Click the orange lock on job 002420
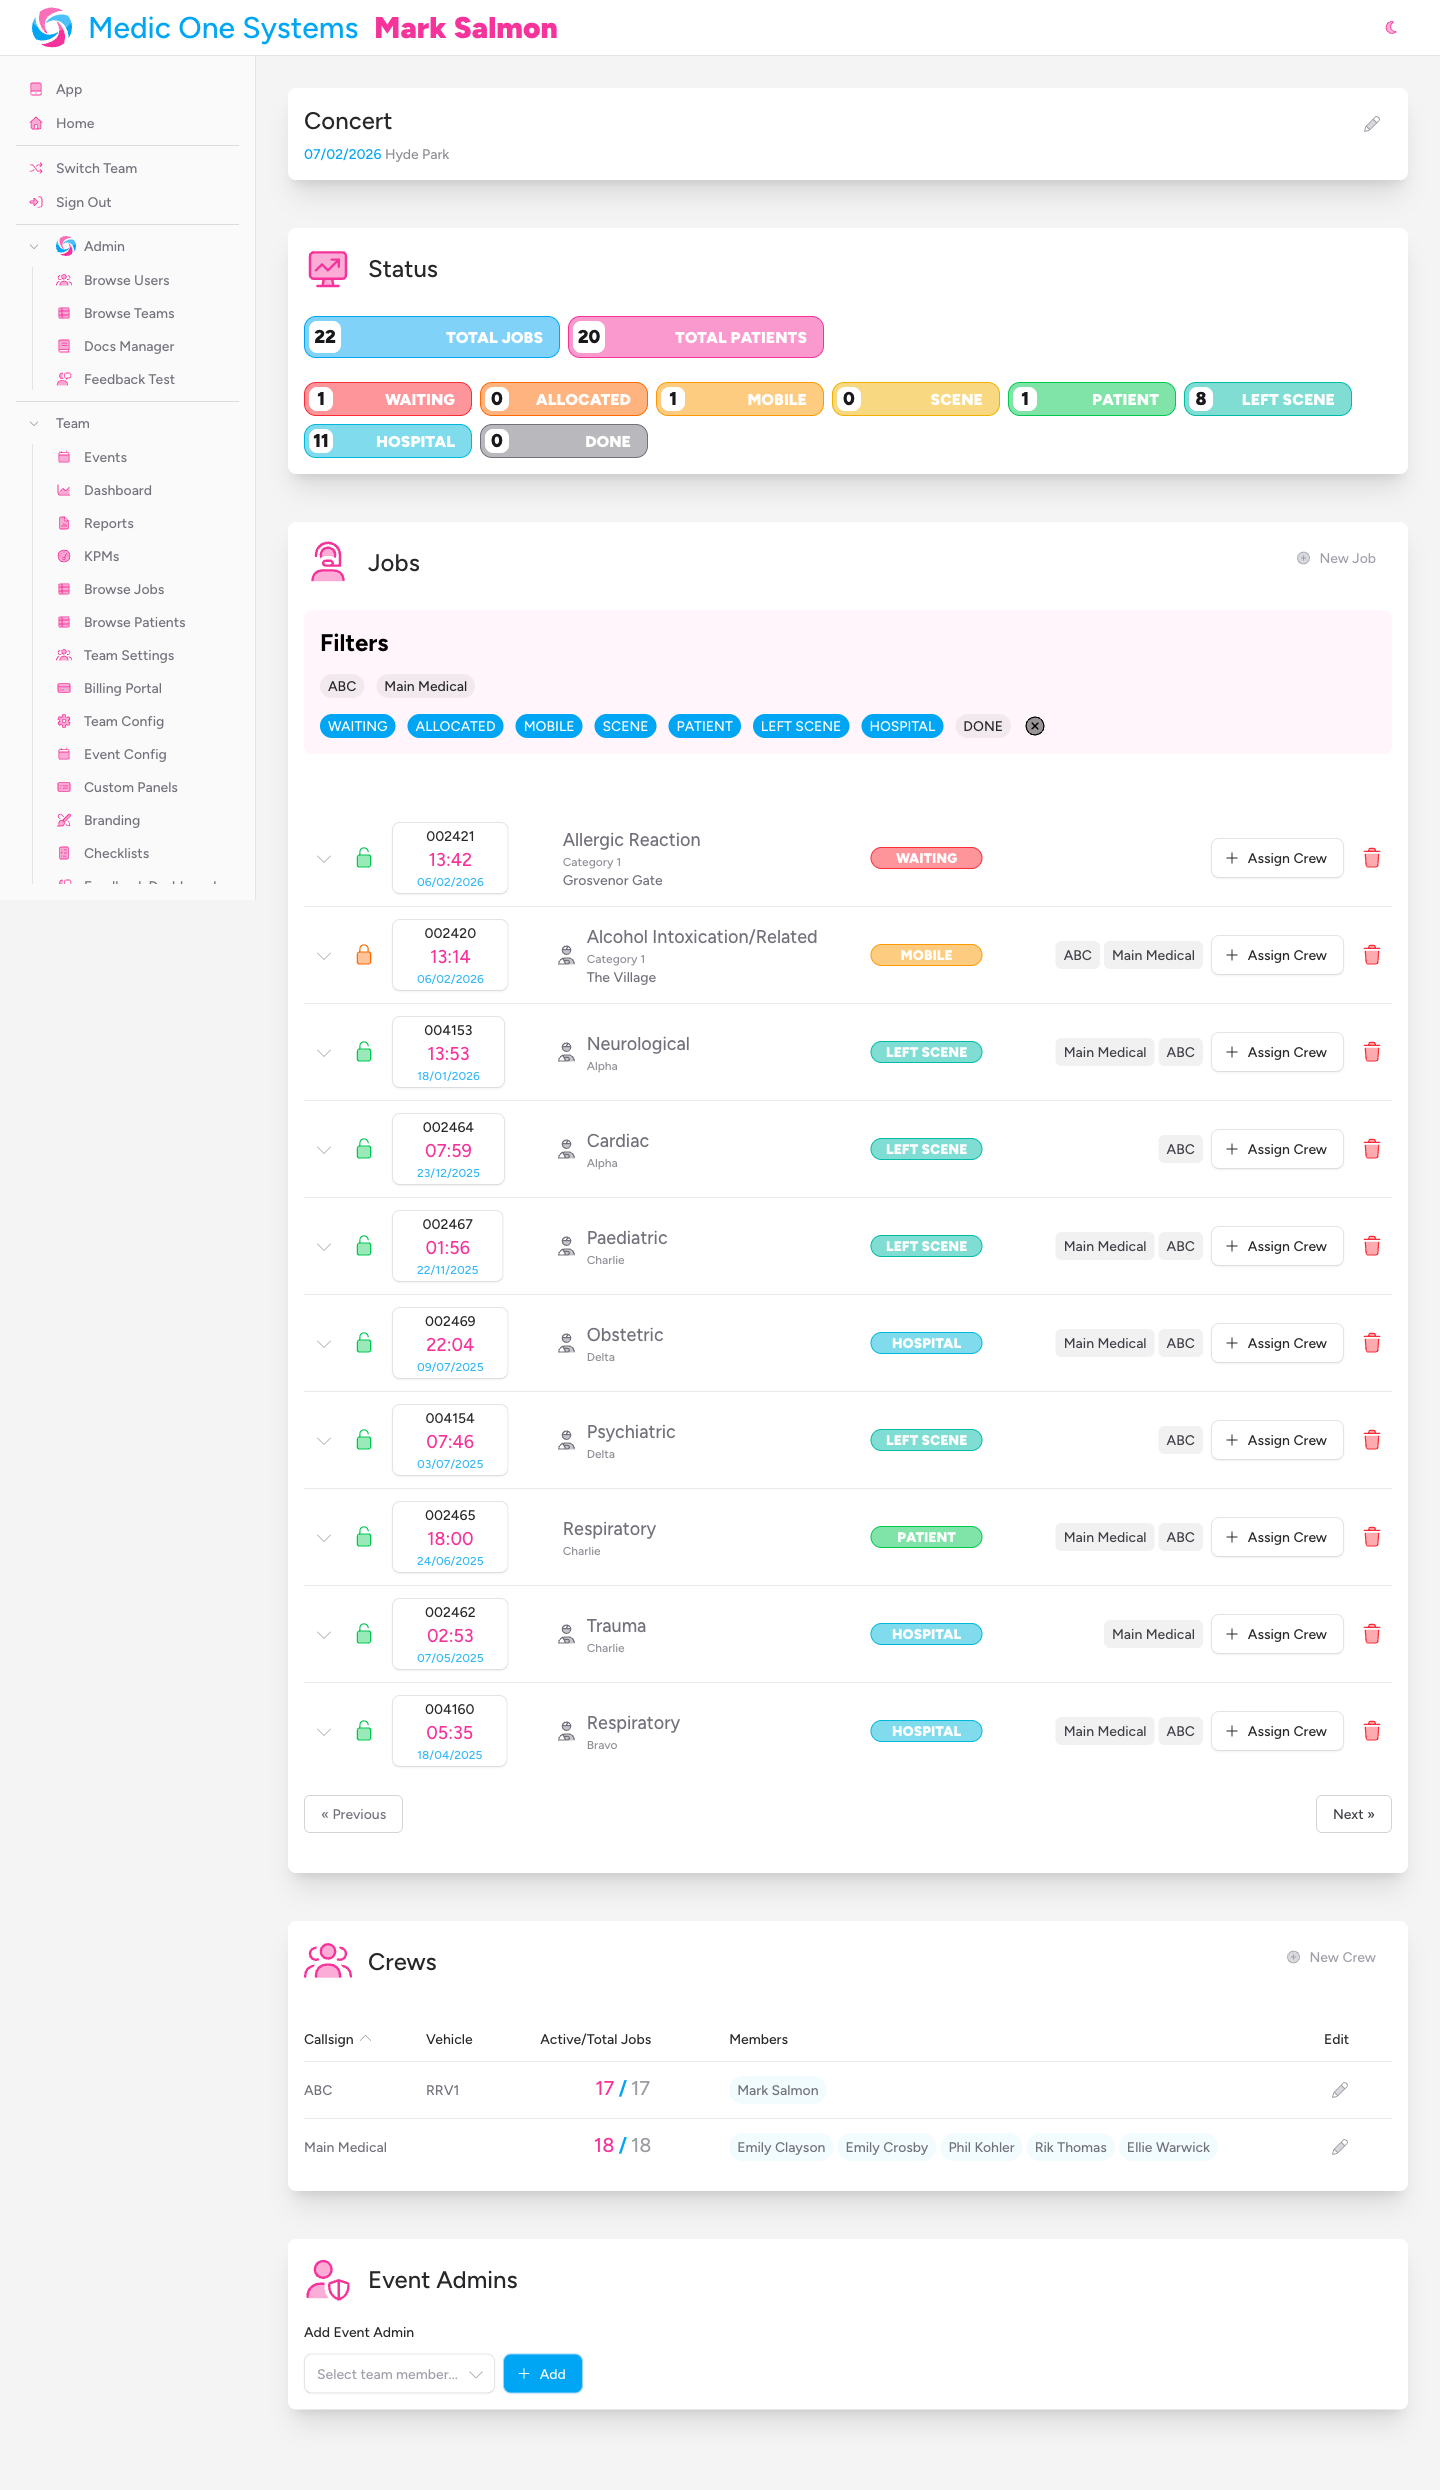The image size is (1440, 2490). (364, 955)
